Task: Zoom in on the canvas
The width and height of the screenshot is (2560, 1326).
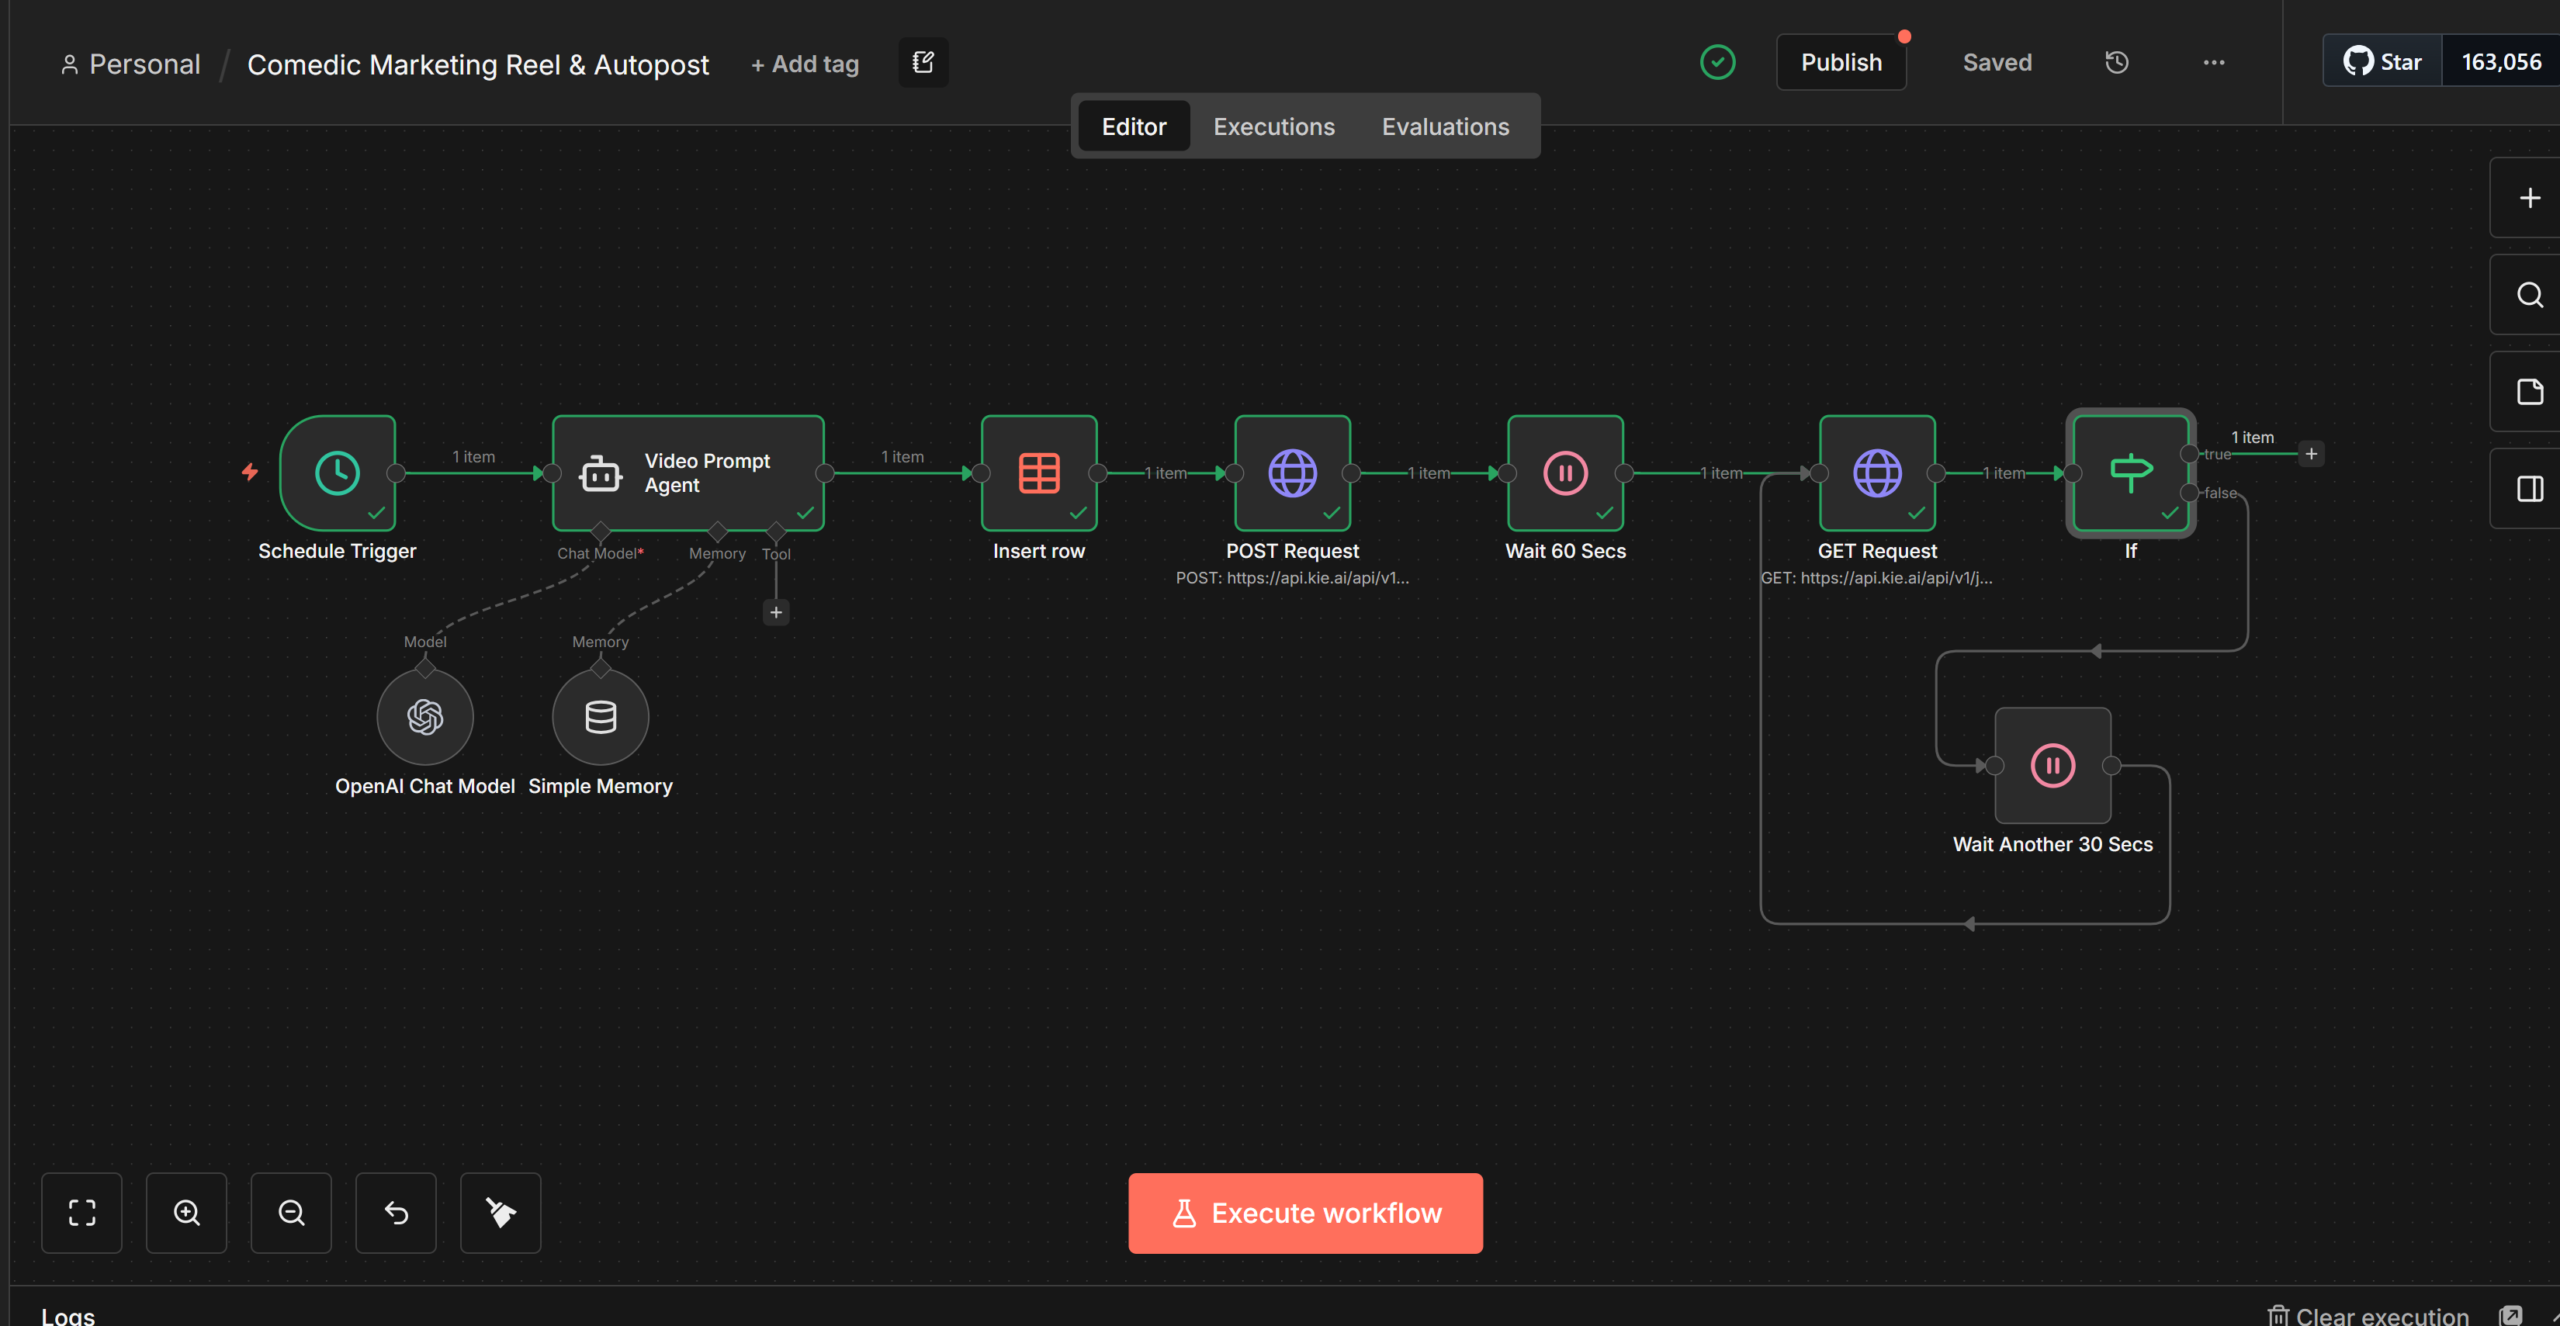Action: tap(186, 1213)
